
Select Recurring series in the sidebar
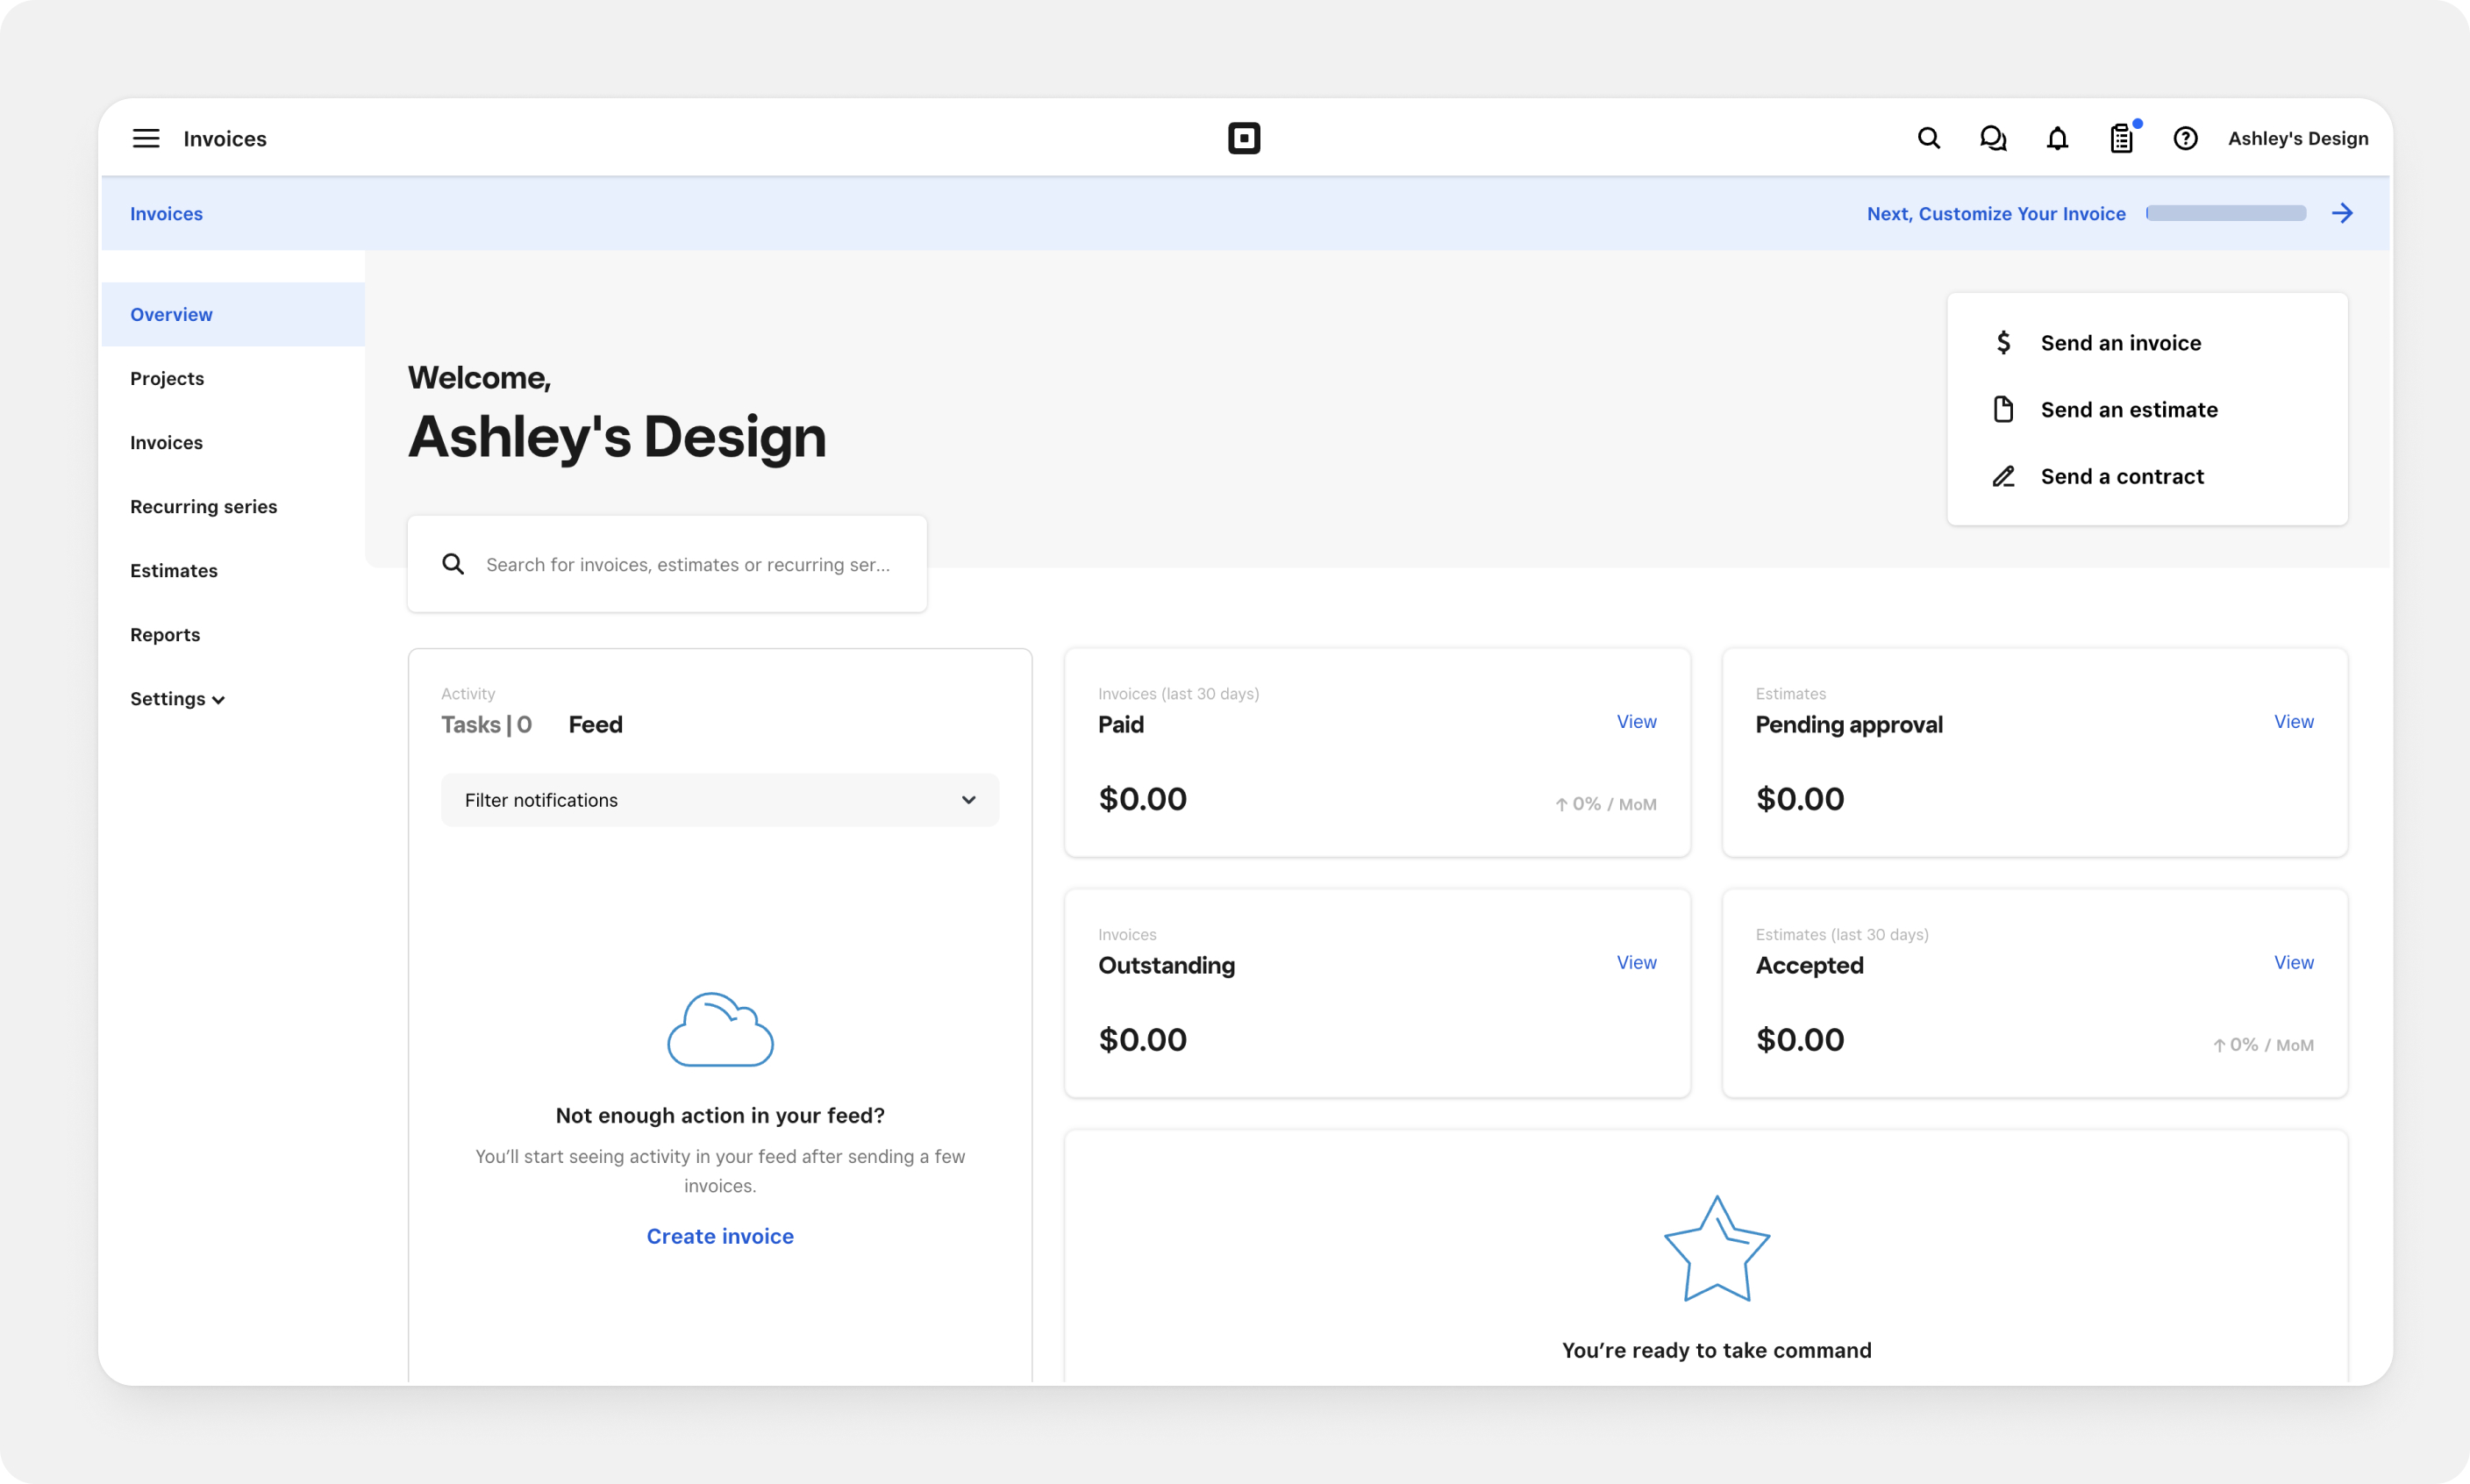[203, 506]
